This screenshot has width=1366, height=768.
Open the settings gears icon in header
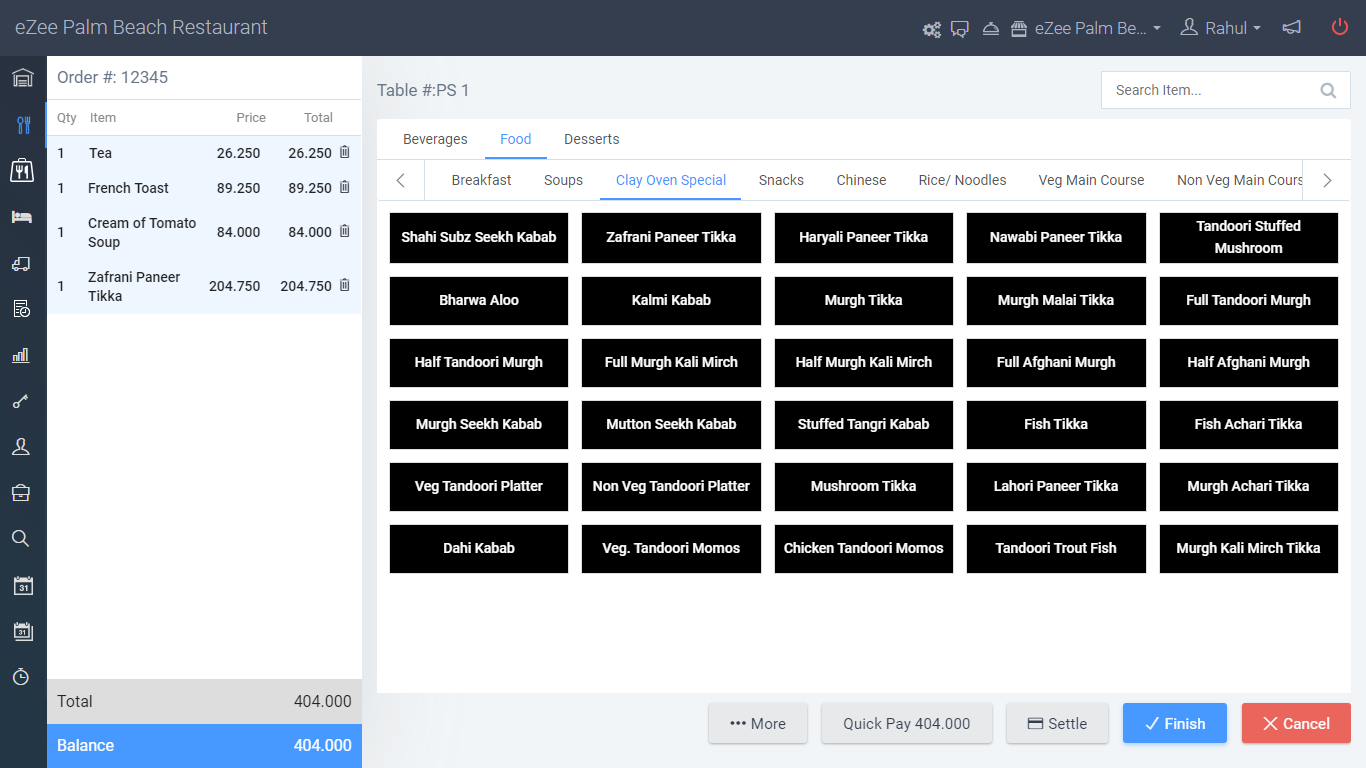tap(932, 29)
